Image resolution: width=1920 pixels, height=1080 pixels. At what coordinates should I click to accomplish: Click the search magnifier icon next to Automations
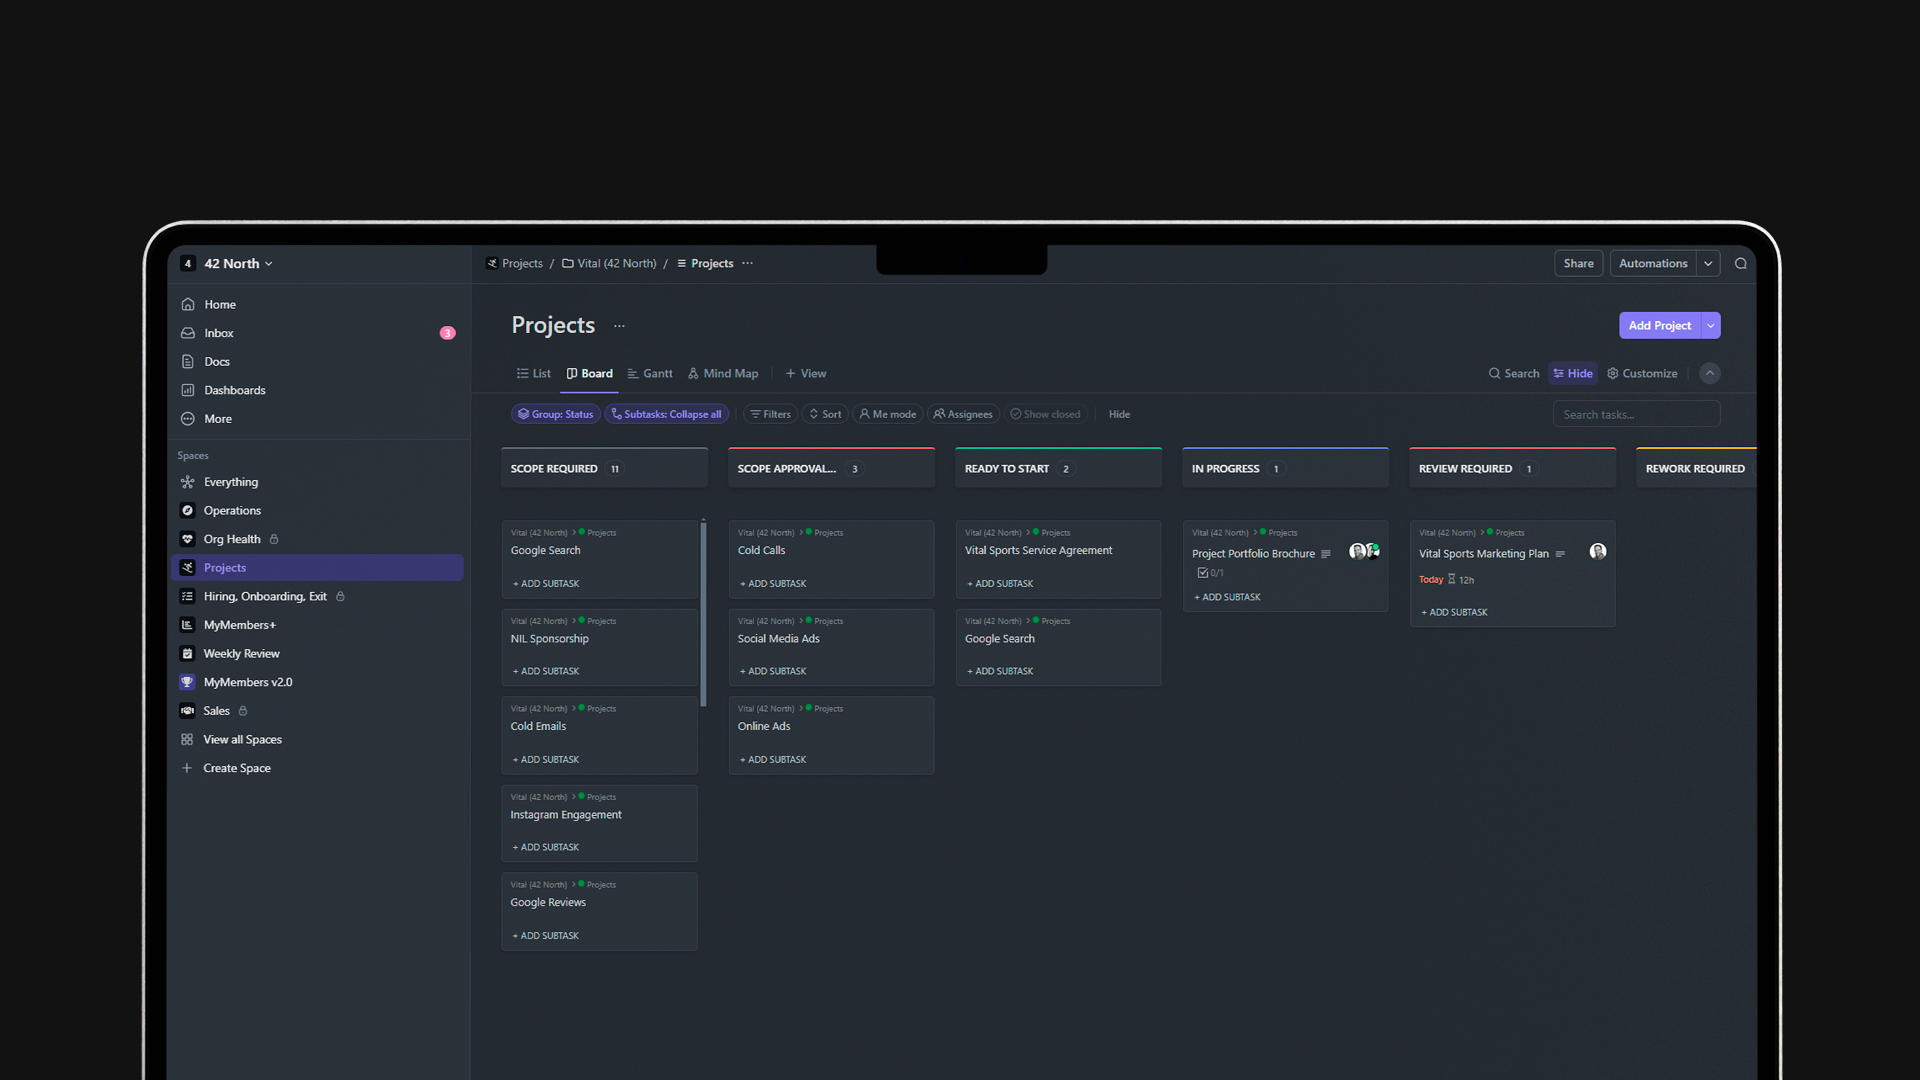pos(1740,264)
